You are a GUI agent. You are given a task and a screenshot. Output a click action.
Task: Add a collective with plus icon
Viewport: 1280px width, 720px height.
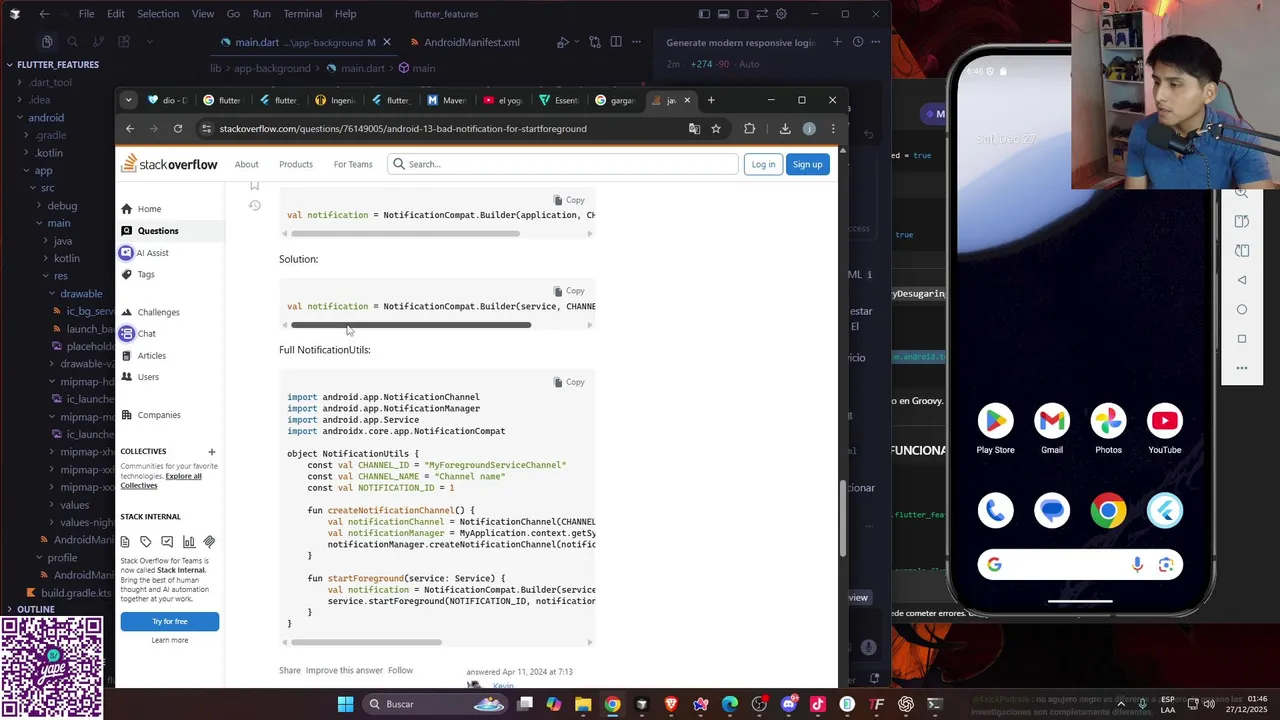click(211, 452)
